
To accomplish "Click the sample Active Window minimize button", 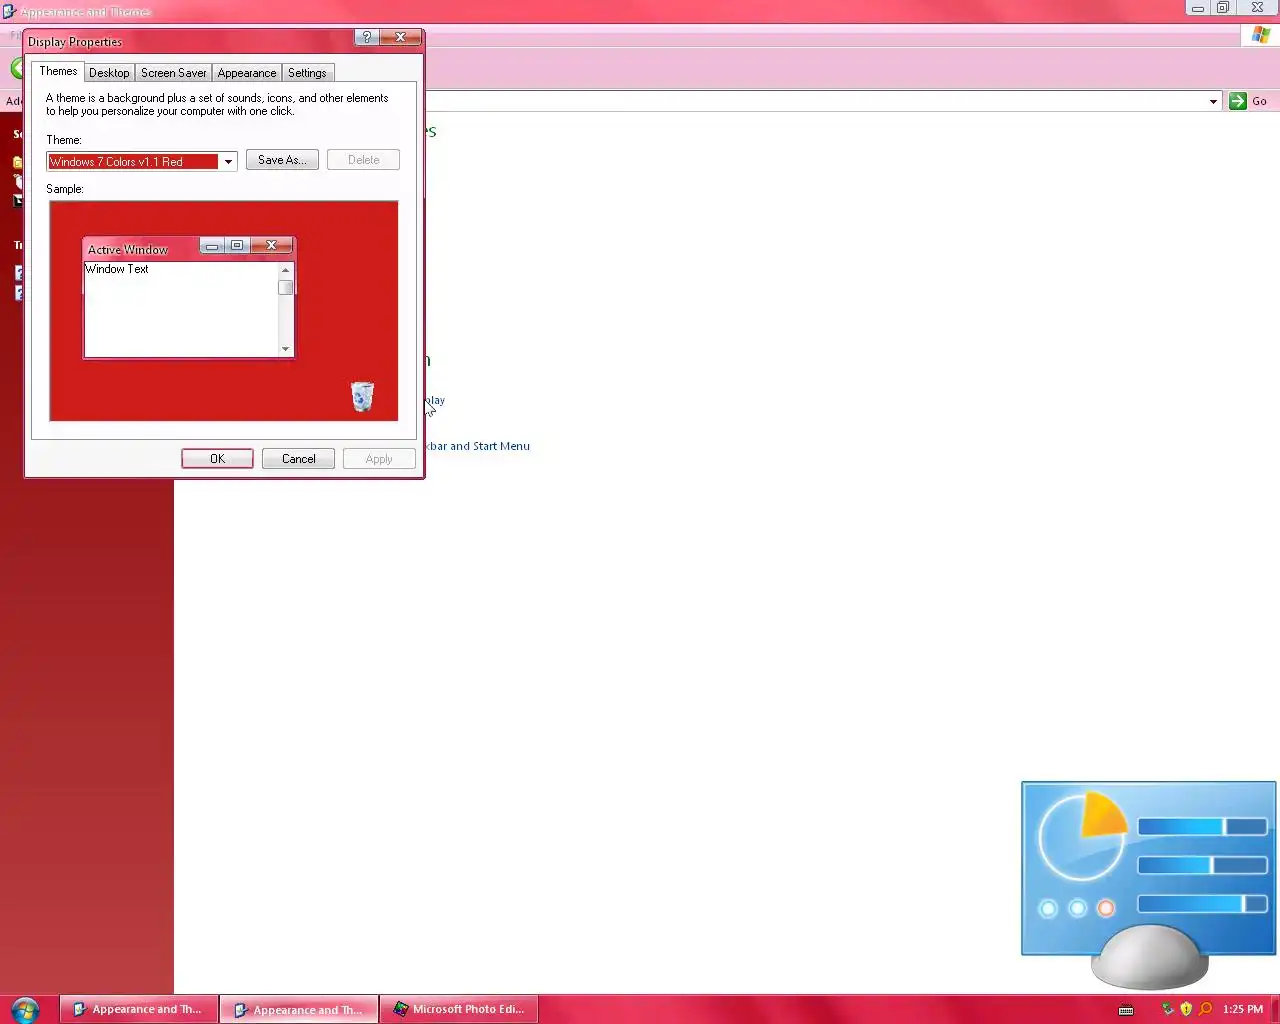I will 212,245.
